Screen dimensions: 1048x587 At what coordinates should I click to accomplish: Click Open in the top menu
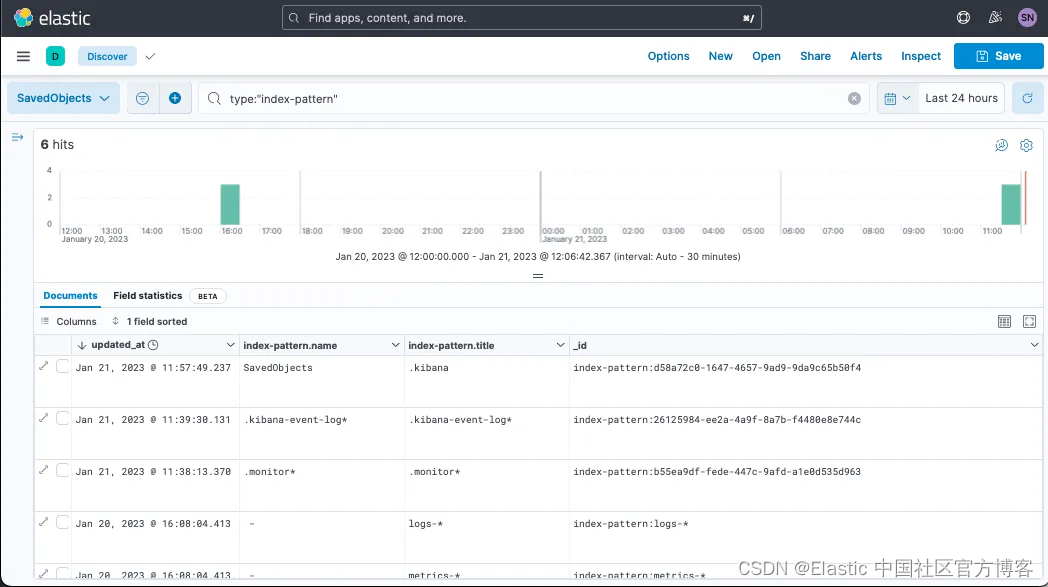(x=766, y=56)
